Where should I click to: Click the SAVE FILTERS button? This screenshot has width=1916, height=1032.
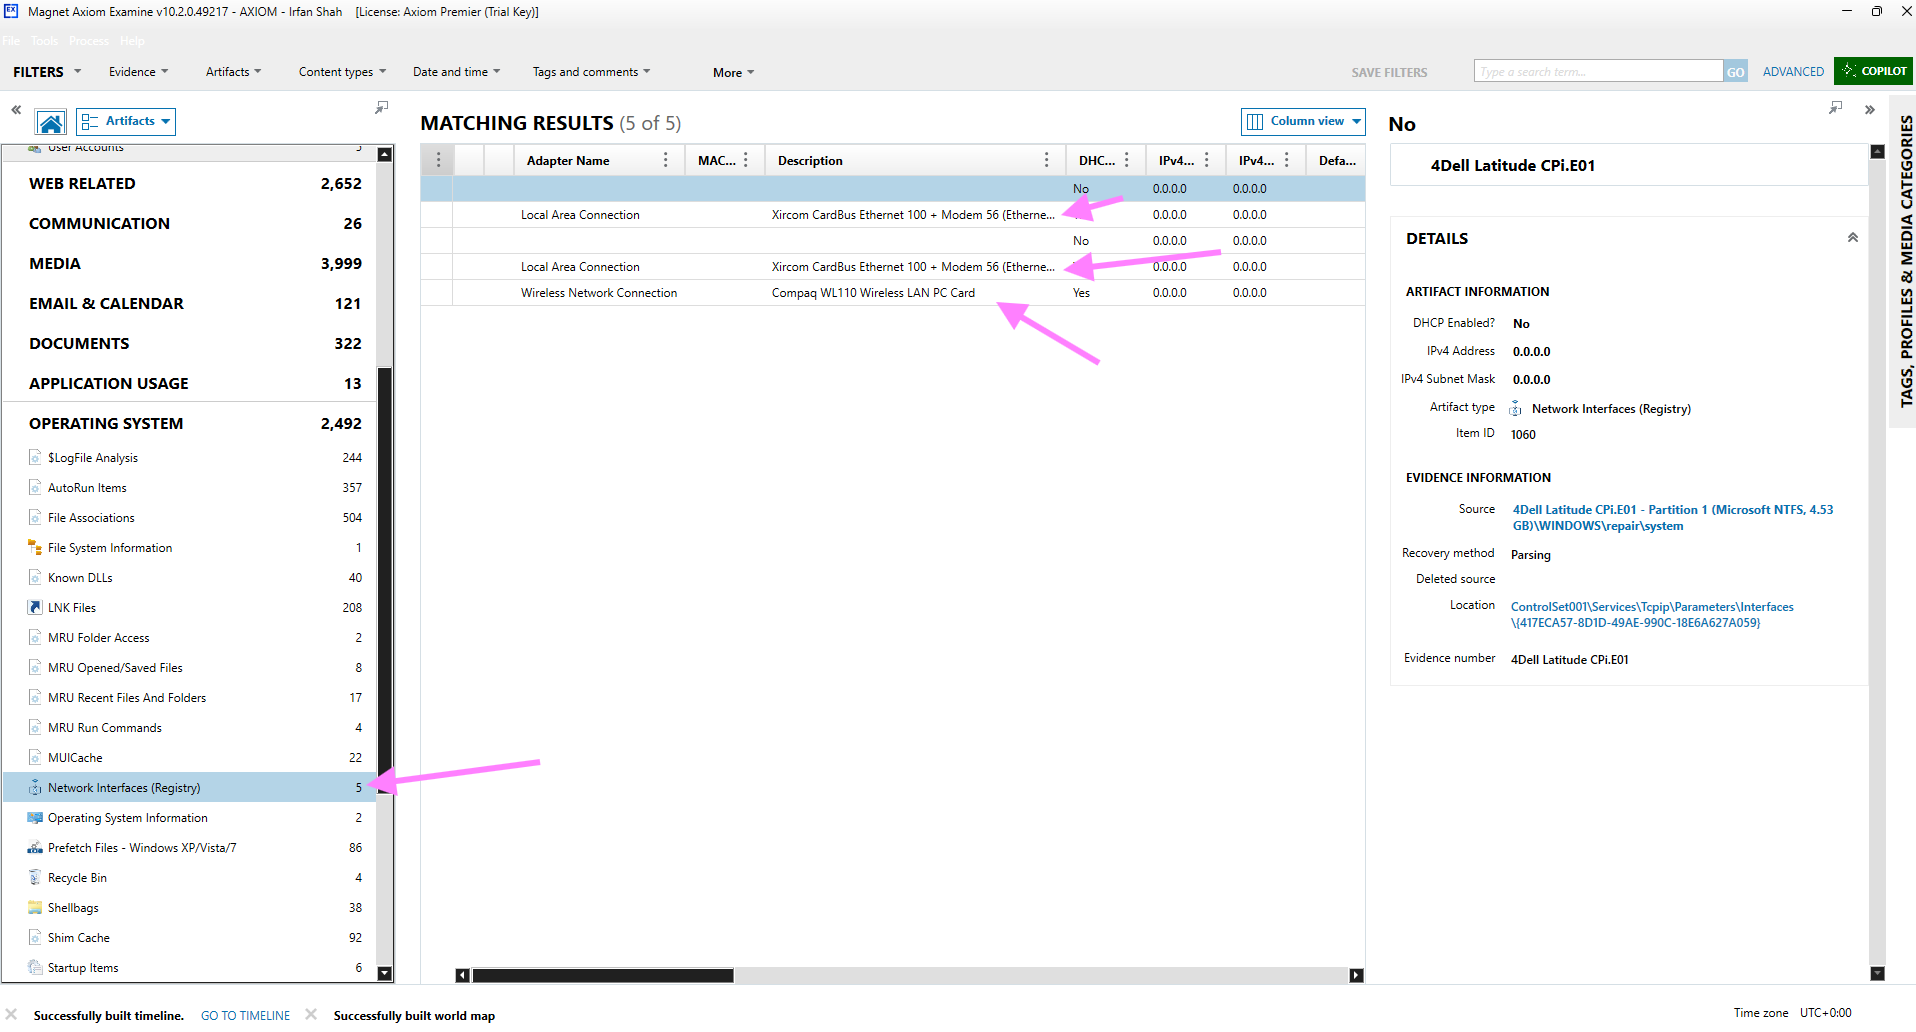coord(1389,73)
